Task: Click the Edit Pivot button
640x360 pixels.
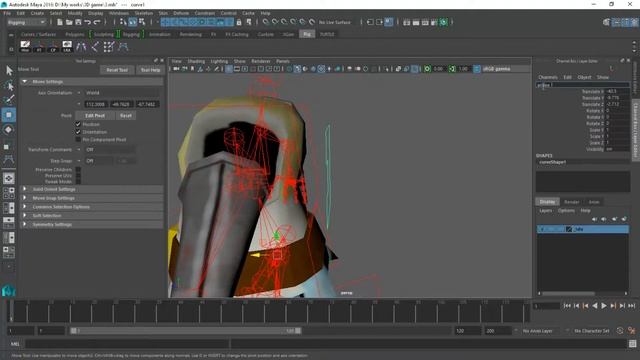Action: click(95, 116)
